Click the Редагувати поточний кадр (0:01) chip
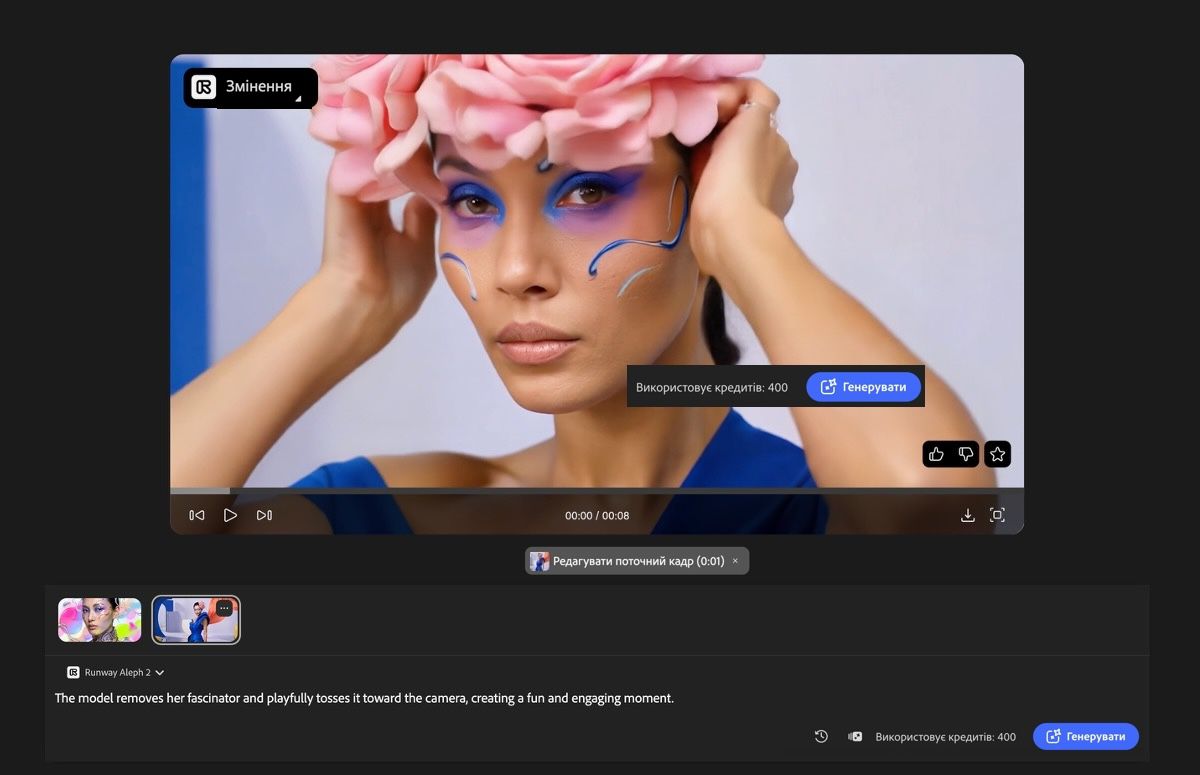The width and height of the screenshot is (1200, 775). (637, 561)
